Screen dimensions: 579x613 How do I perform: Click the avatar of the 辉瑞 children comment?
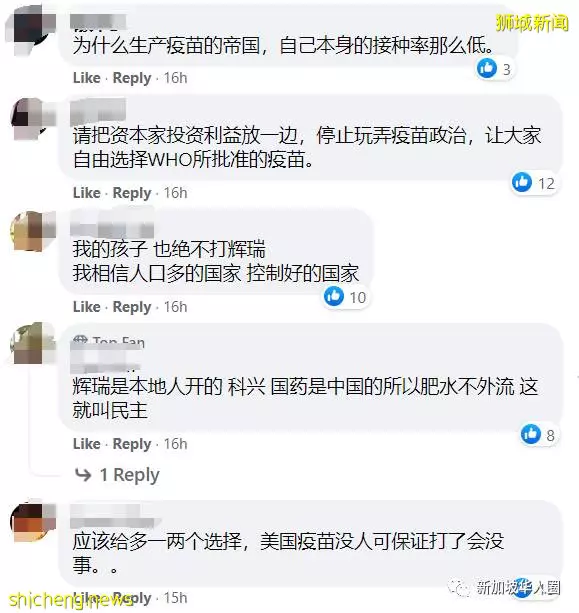point(33,231)
